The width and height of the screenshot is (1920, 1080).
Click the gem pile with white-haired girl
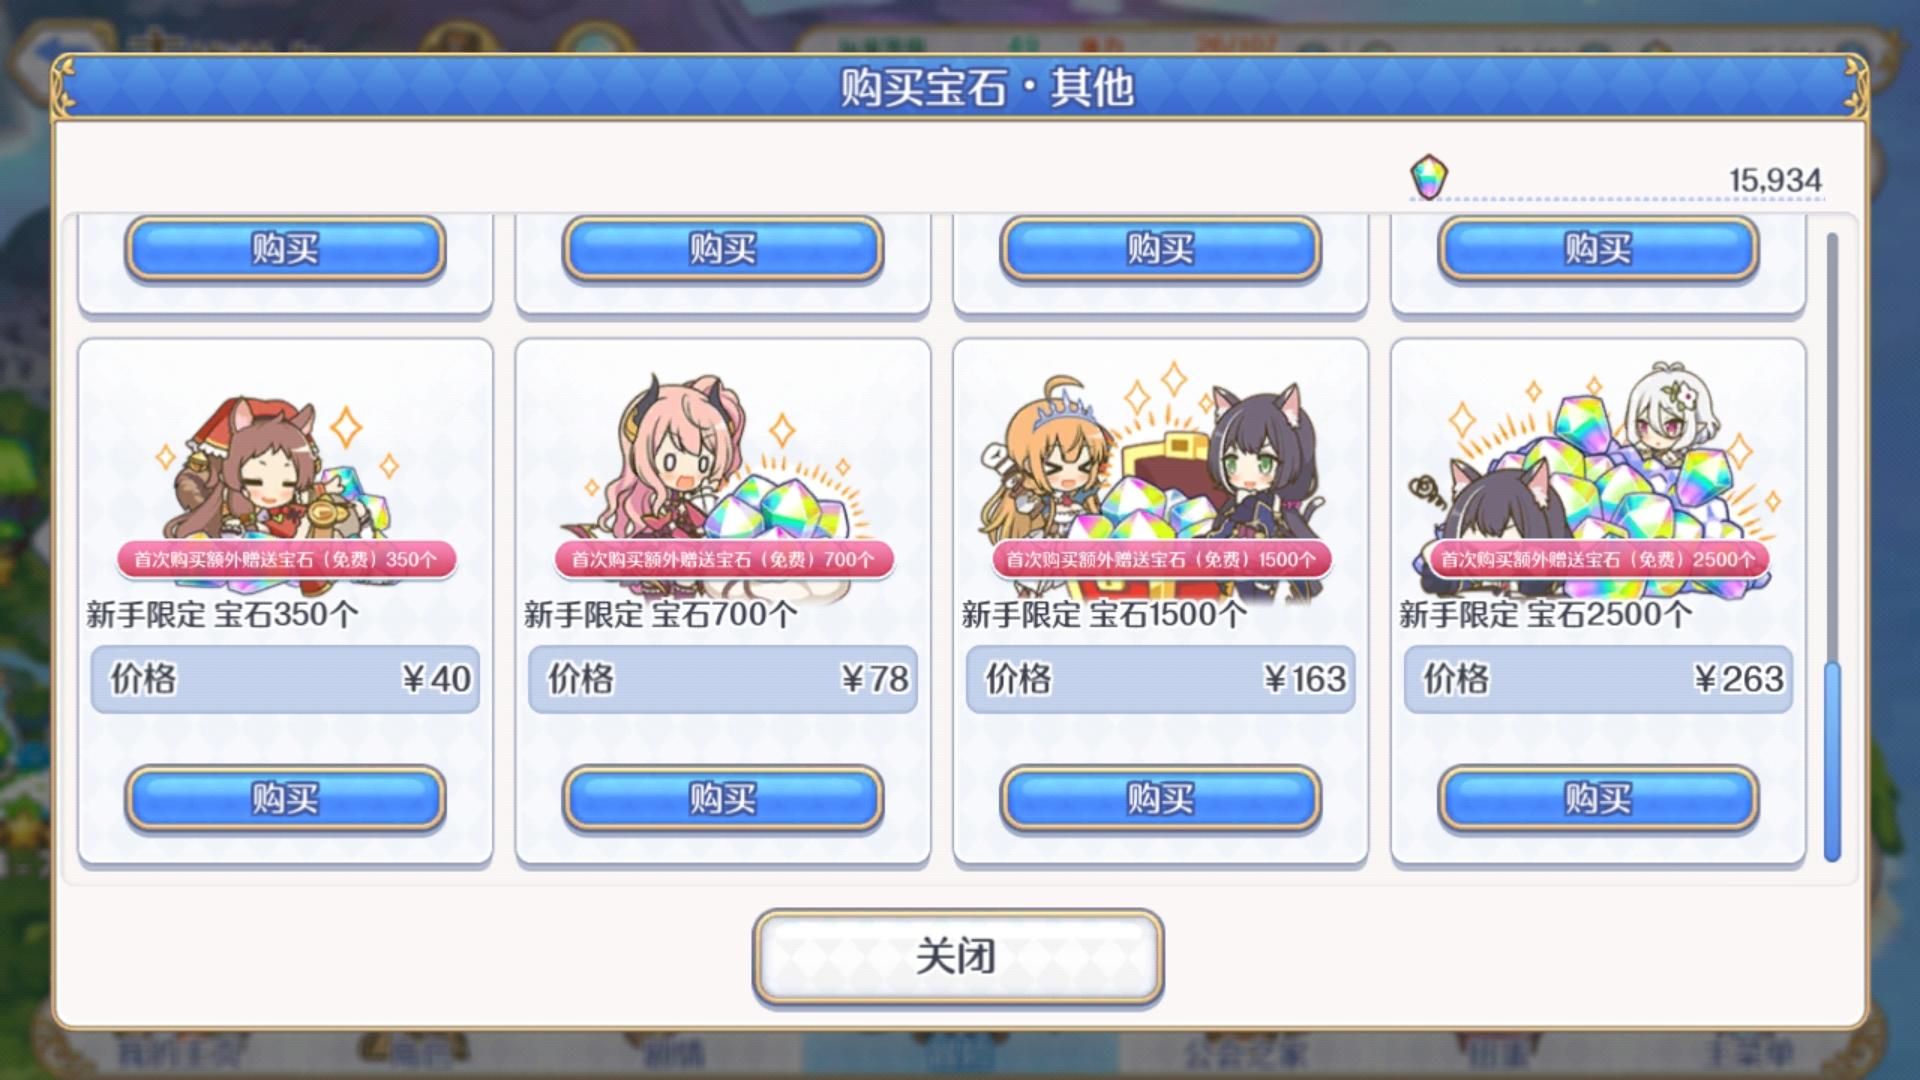[x=1598, y=465]
